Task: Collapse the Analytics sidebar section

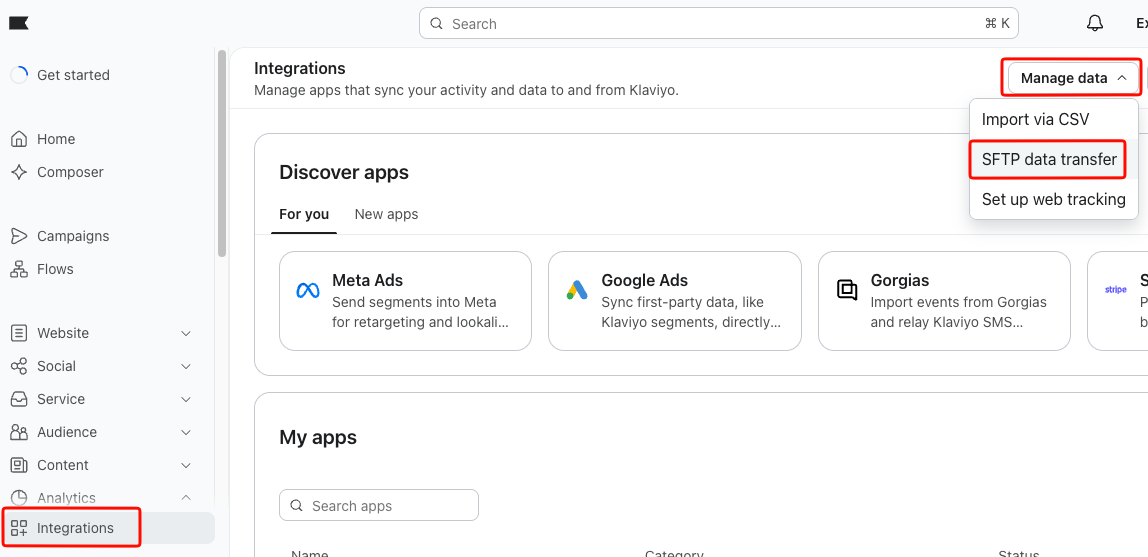Action: (x=186, y=498)
